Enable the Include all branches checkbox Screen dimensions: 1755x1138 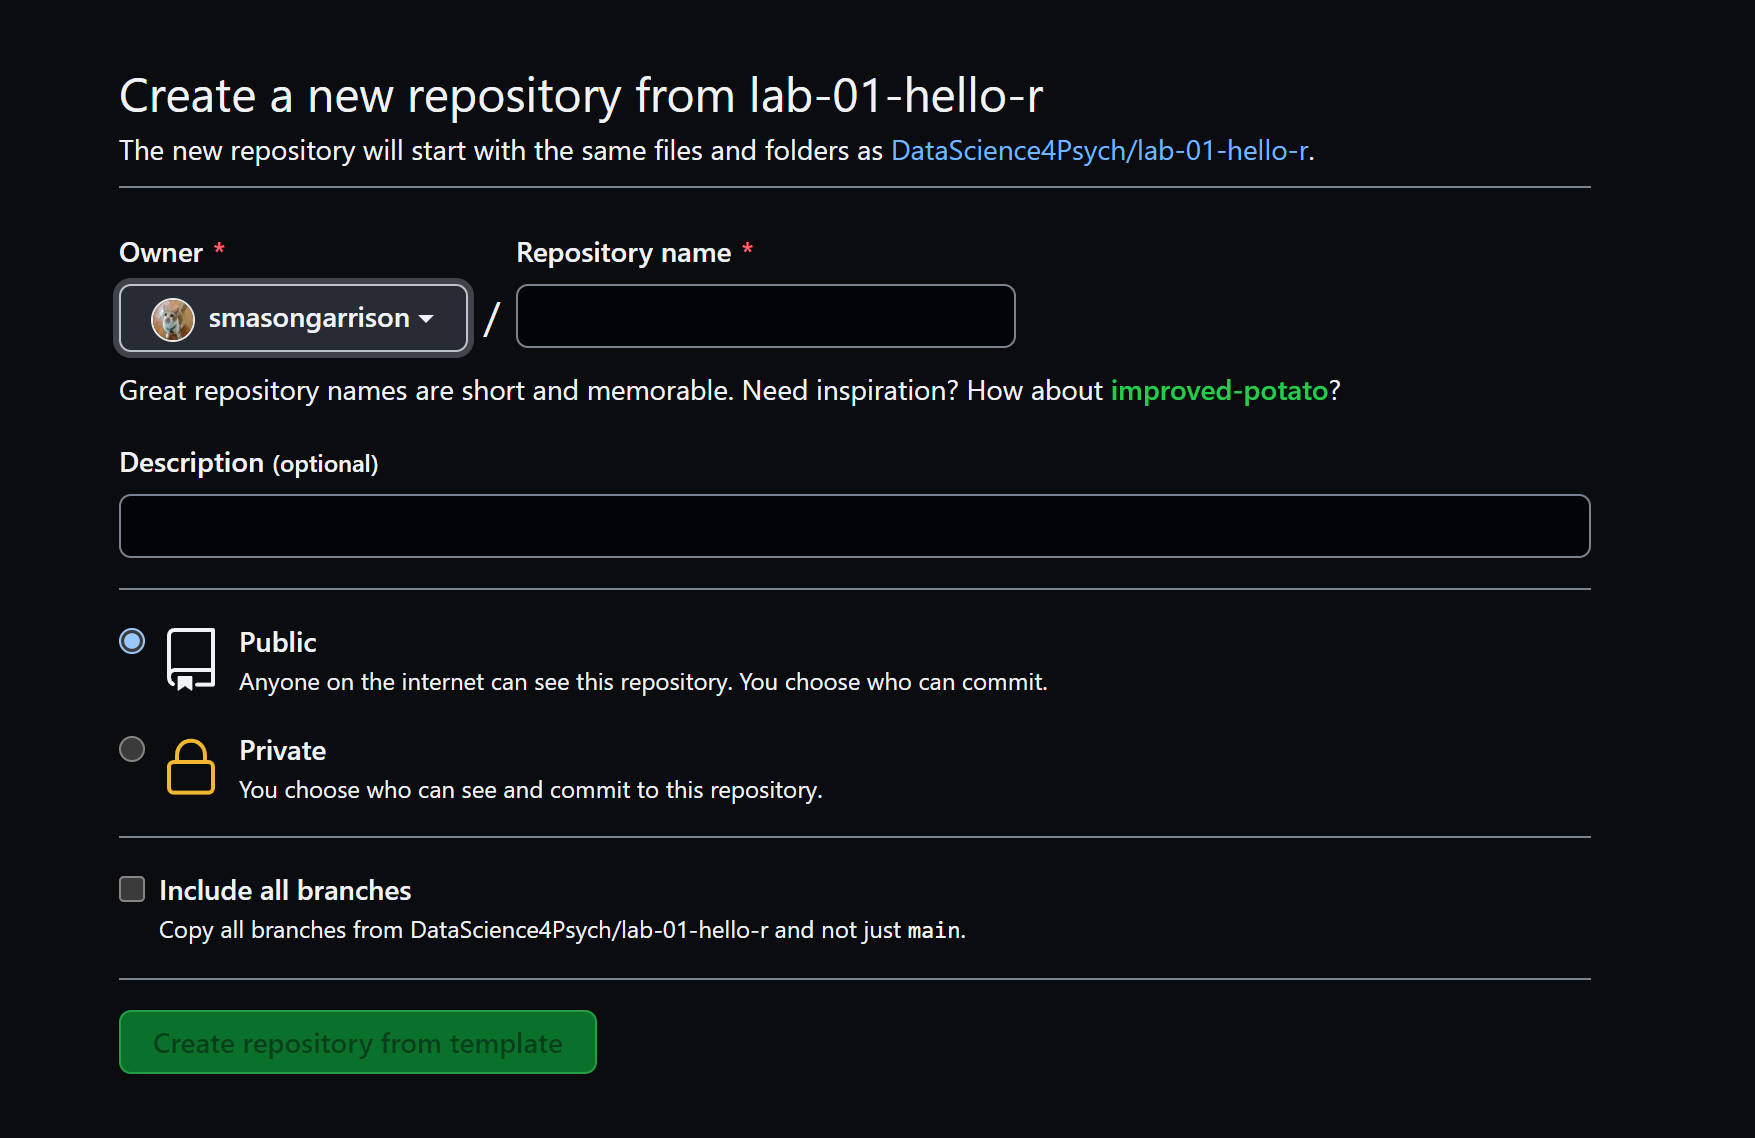pyautogui.click(x=132, y=889)
